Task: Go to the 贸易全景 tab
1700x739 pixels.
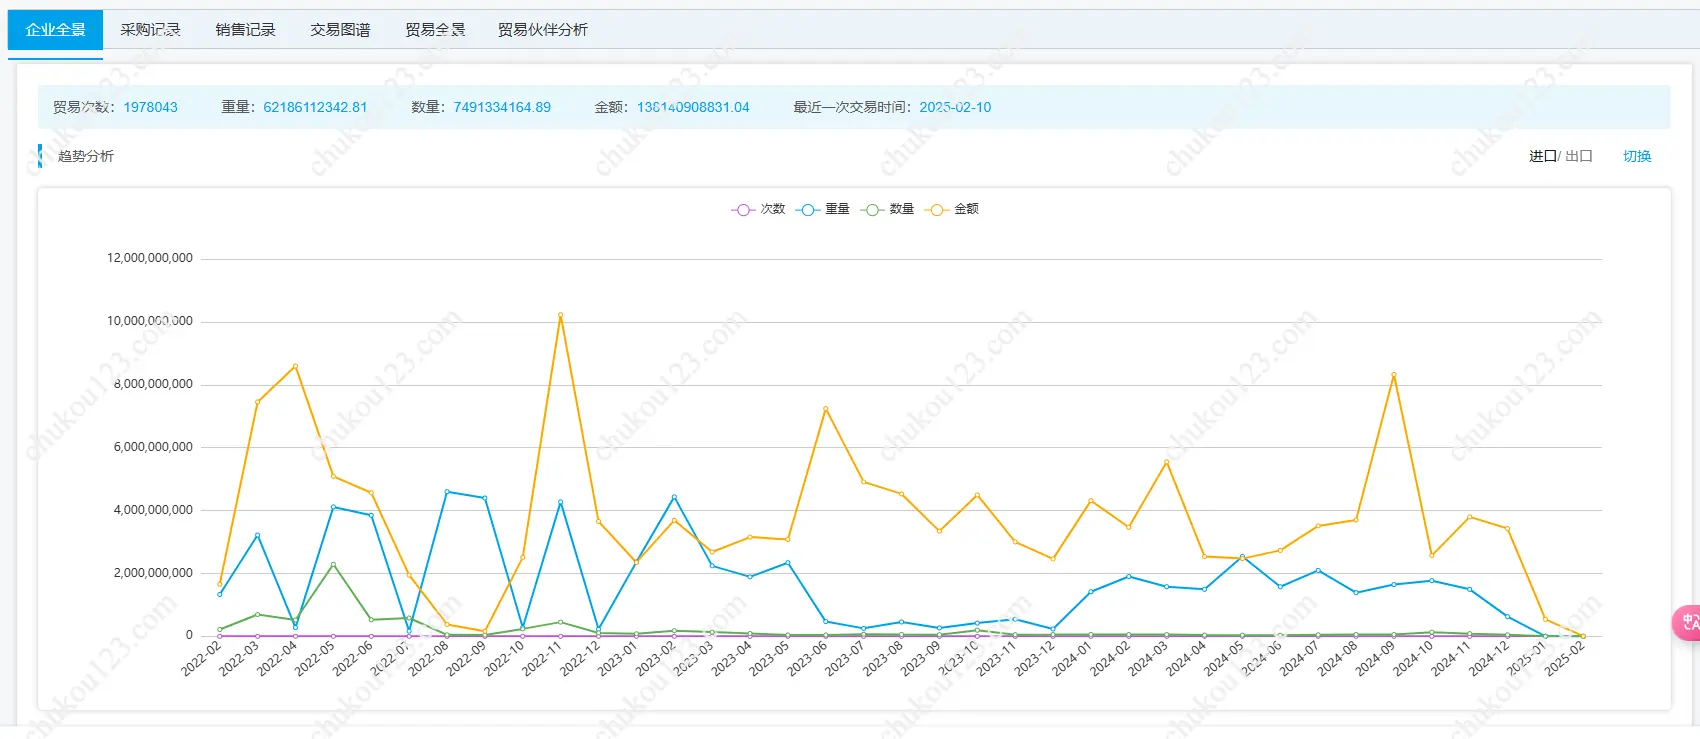Action: 435,30
